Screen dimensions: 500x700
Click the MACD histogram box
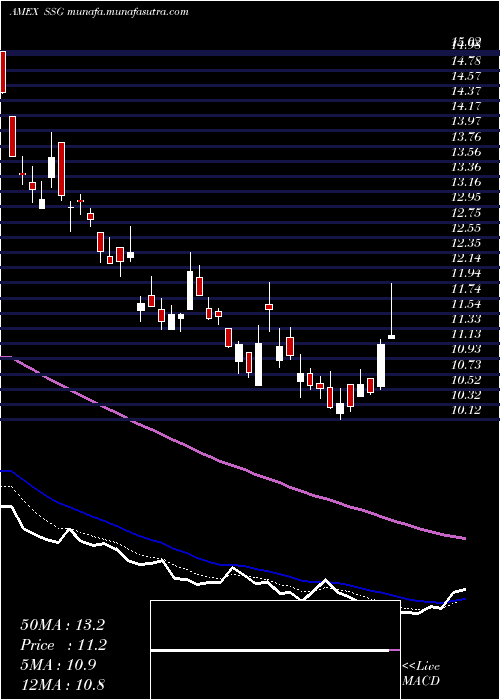coord(275,650)
